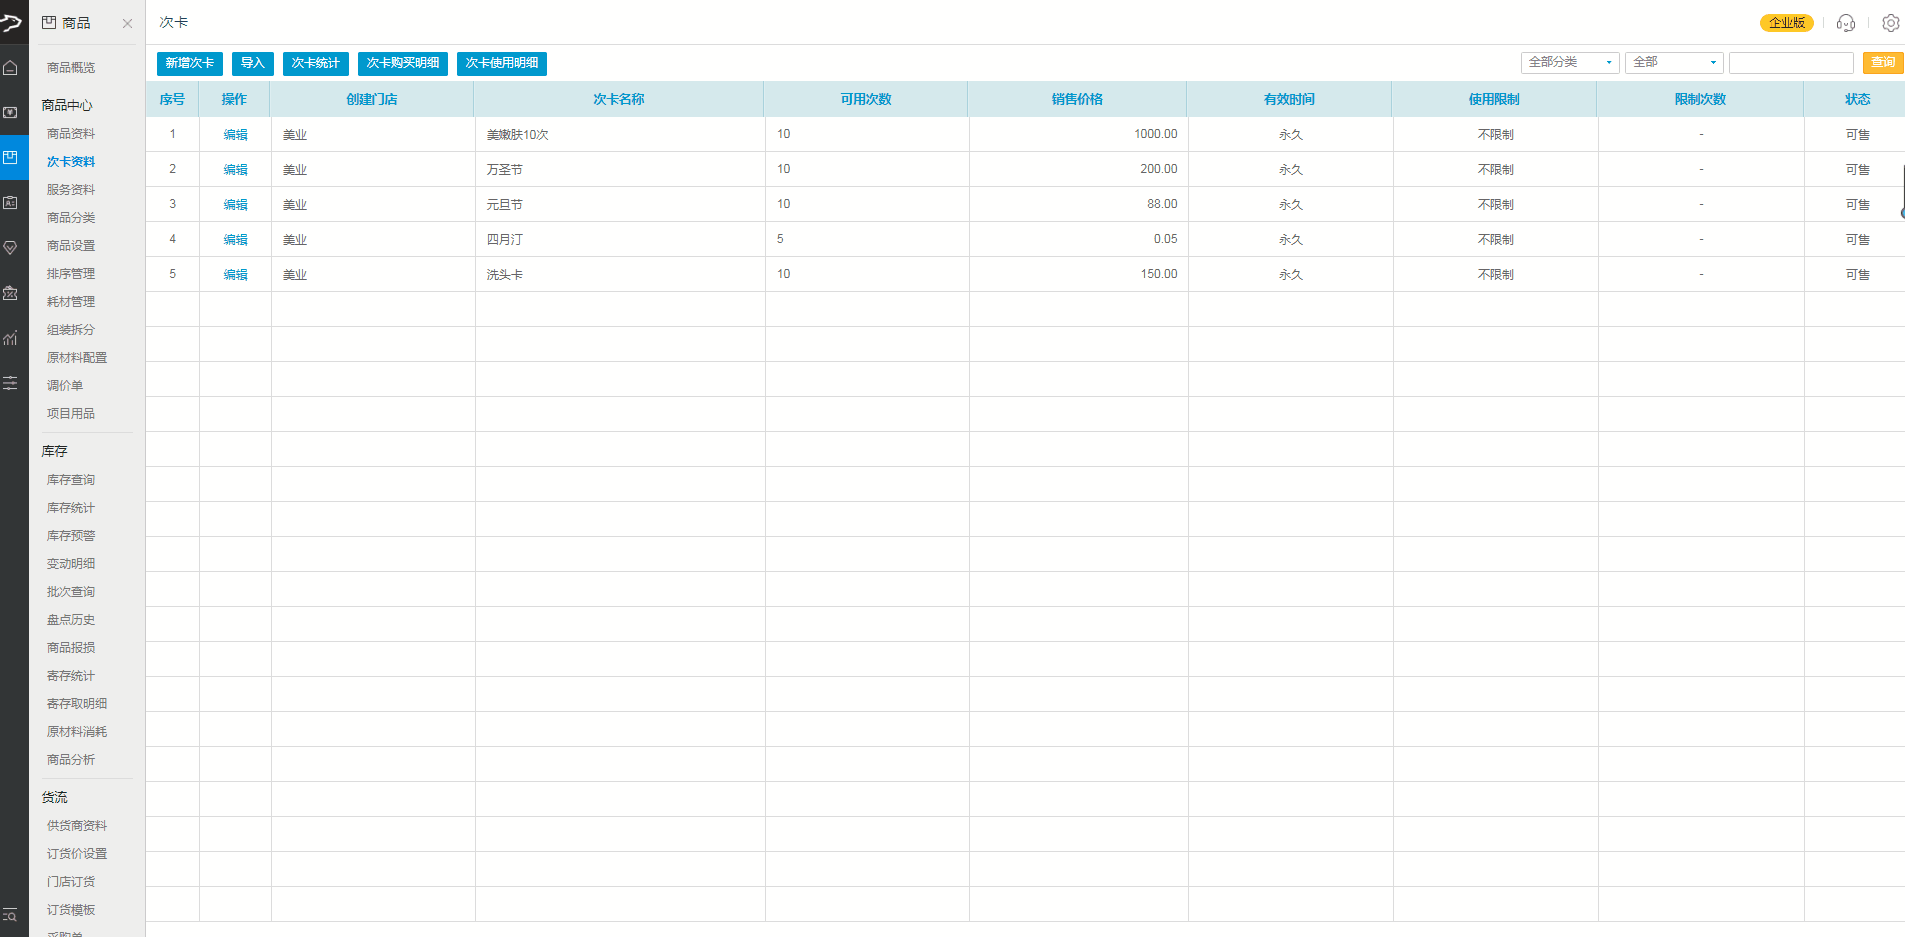Click the 次卡名称 column header
This screenshot has height=937, width=1905.
pos(619,99)
